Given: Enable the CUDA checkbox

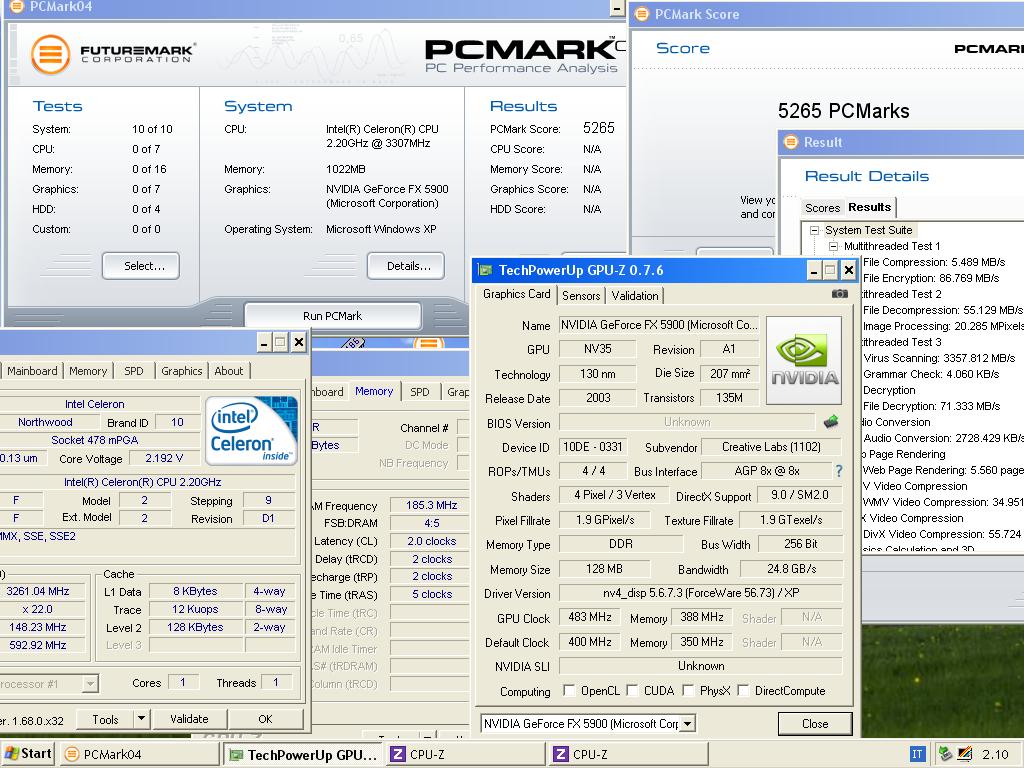Looking at the screenshot, I should (632, 690).
